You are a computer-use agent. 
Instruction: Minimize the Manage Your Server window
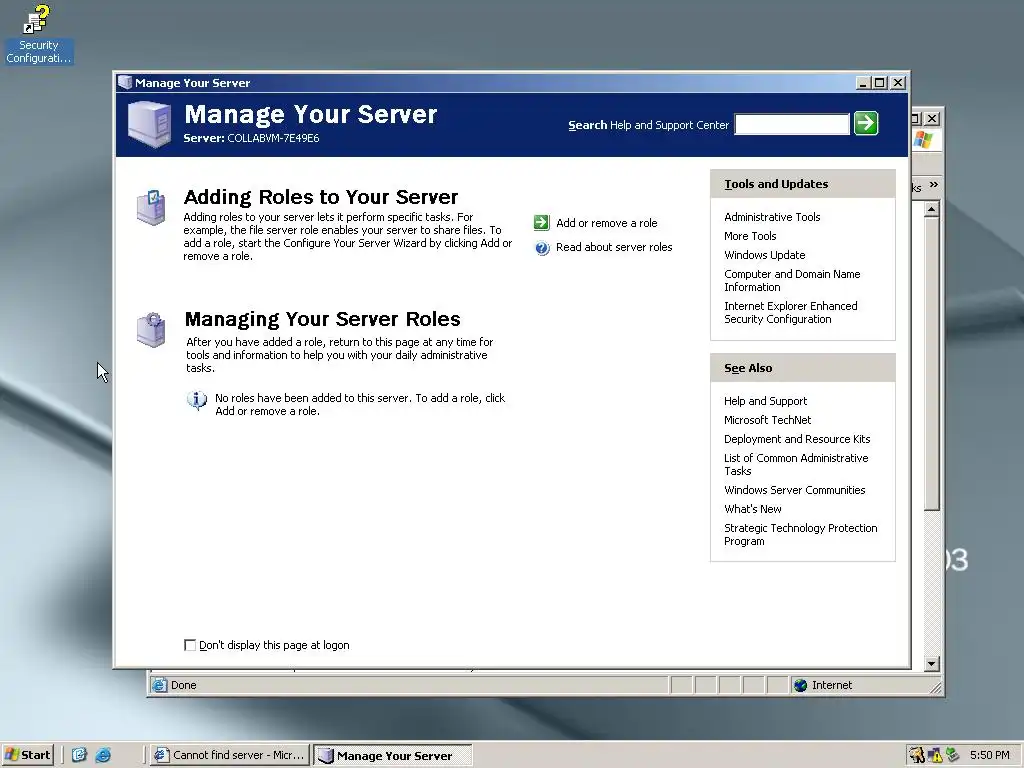tap(863, 83)
